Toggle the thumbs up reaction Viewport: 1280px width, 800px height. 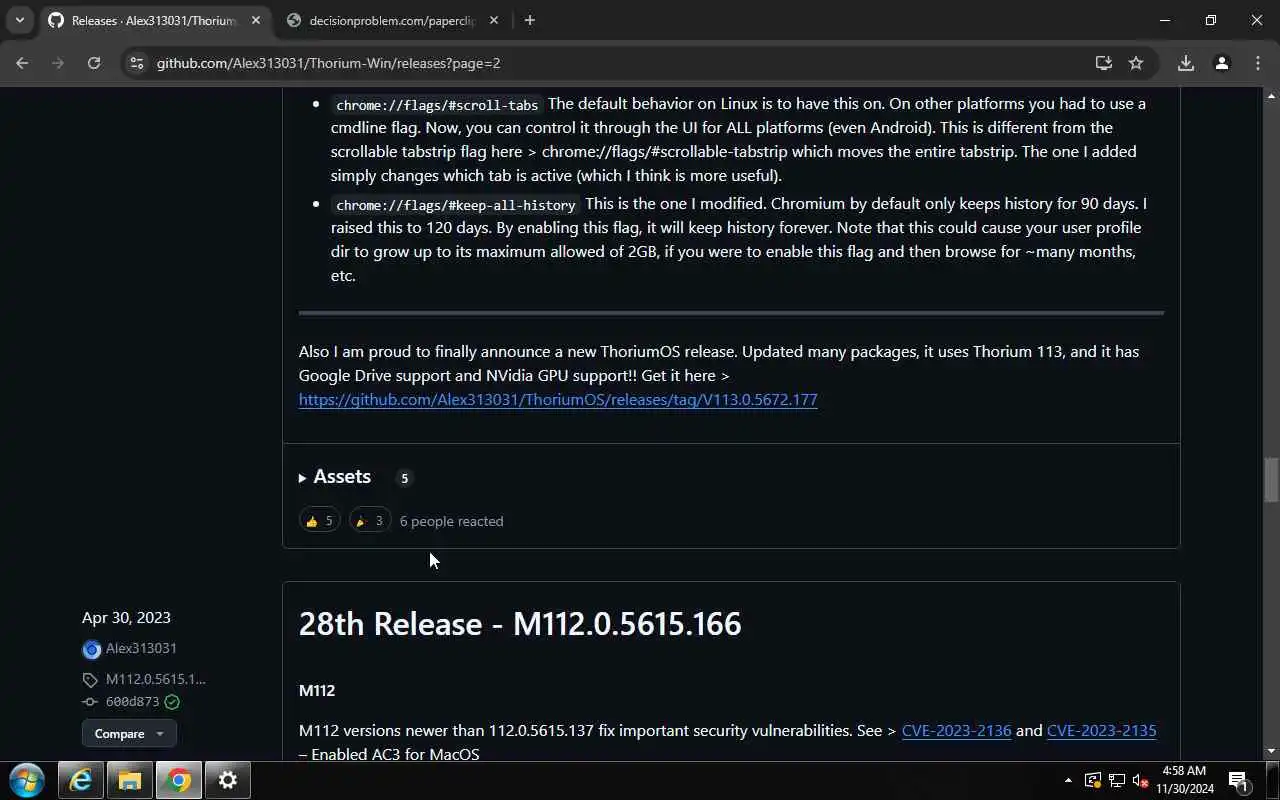[x=320, y=521]
